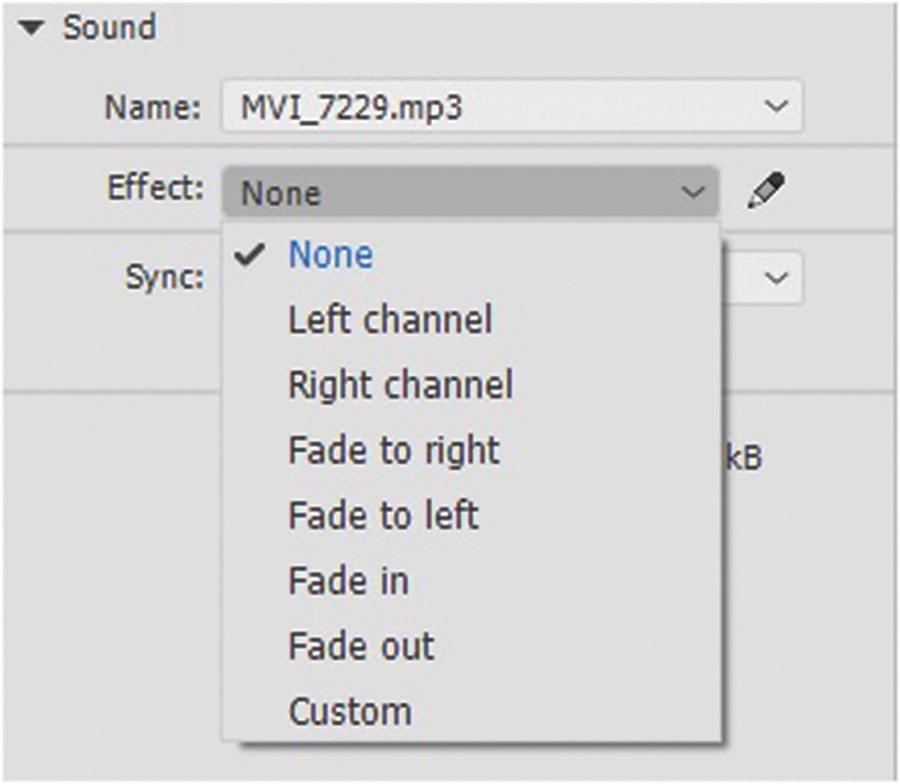Viewport: 900px width, 784px height.
Task: Click the Sound section header label
Action: 110,28
